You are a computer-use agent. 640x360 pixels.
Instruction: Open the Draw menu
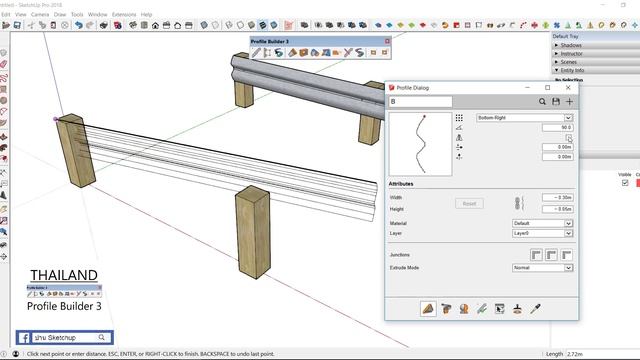(x=60, y=15)
